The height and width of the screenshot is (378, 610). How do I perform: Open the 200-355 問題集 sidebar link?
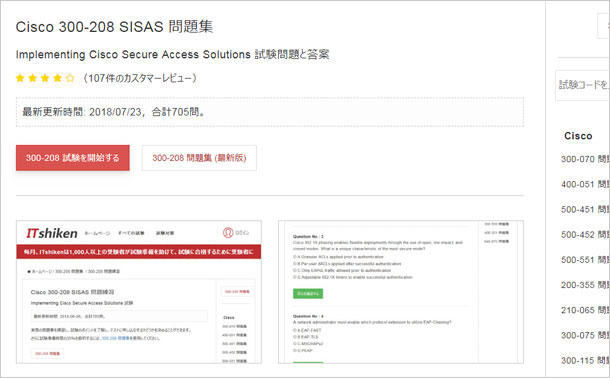click(x=585, y=285)
